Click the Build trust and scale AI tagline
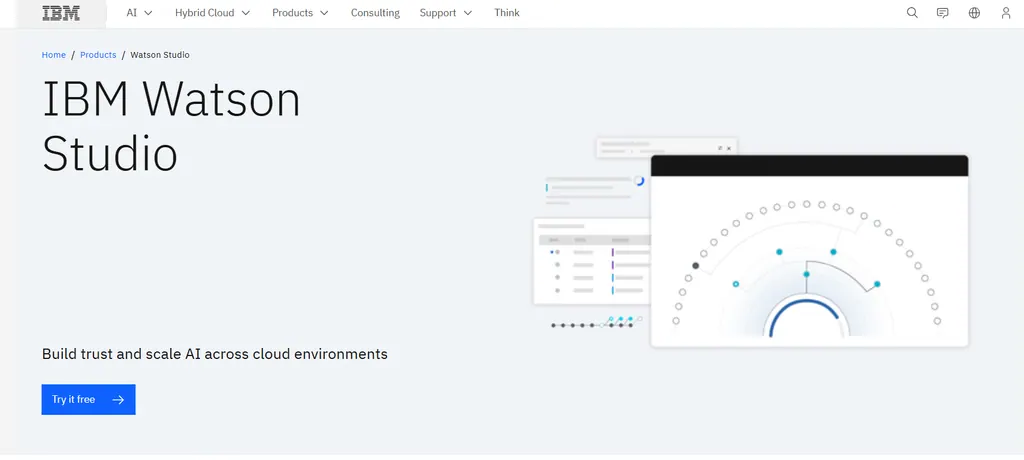Viewport: 1024px width, 460px height. click(x=215, y=354)
